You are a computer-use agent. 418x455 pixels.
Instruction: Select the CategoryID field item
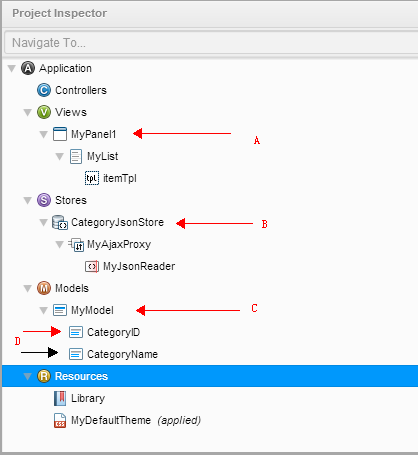104,332
